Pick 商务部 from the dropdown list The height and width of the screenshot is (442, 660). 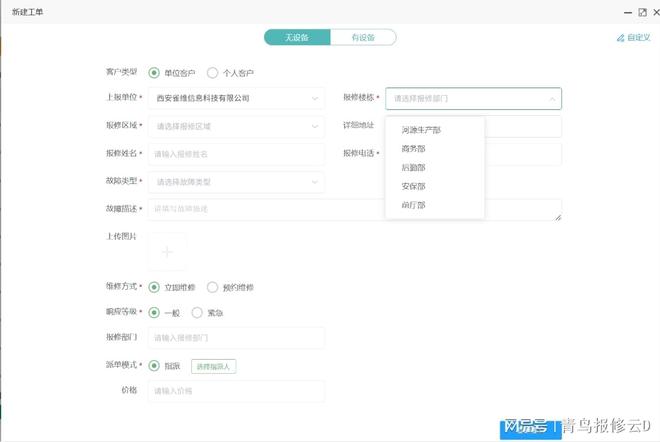coord(413,149)
